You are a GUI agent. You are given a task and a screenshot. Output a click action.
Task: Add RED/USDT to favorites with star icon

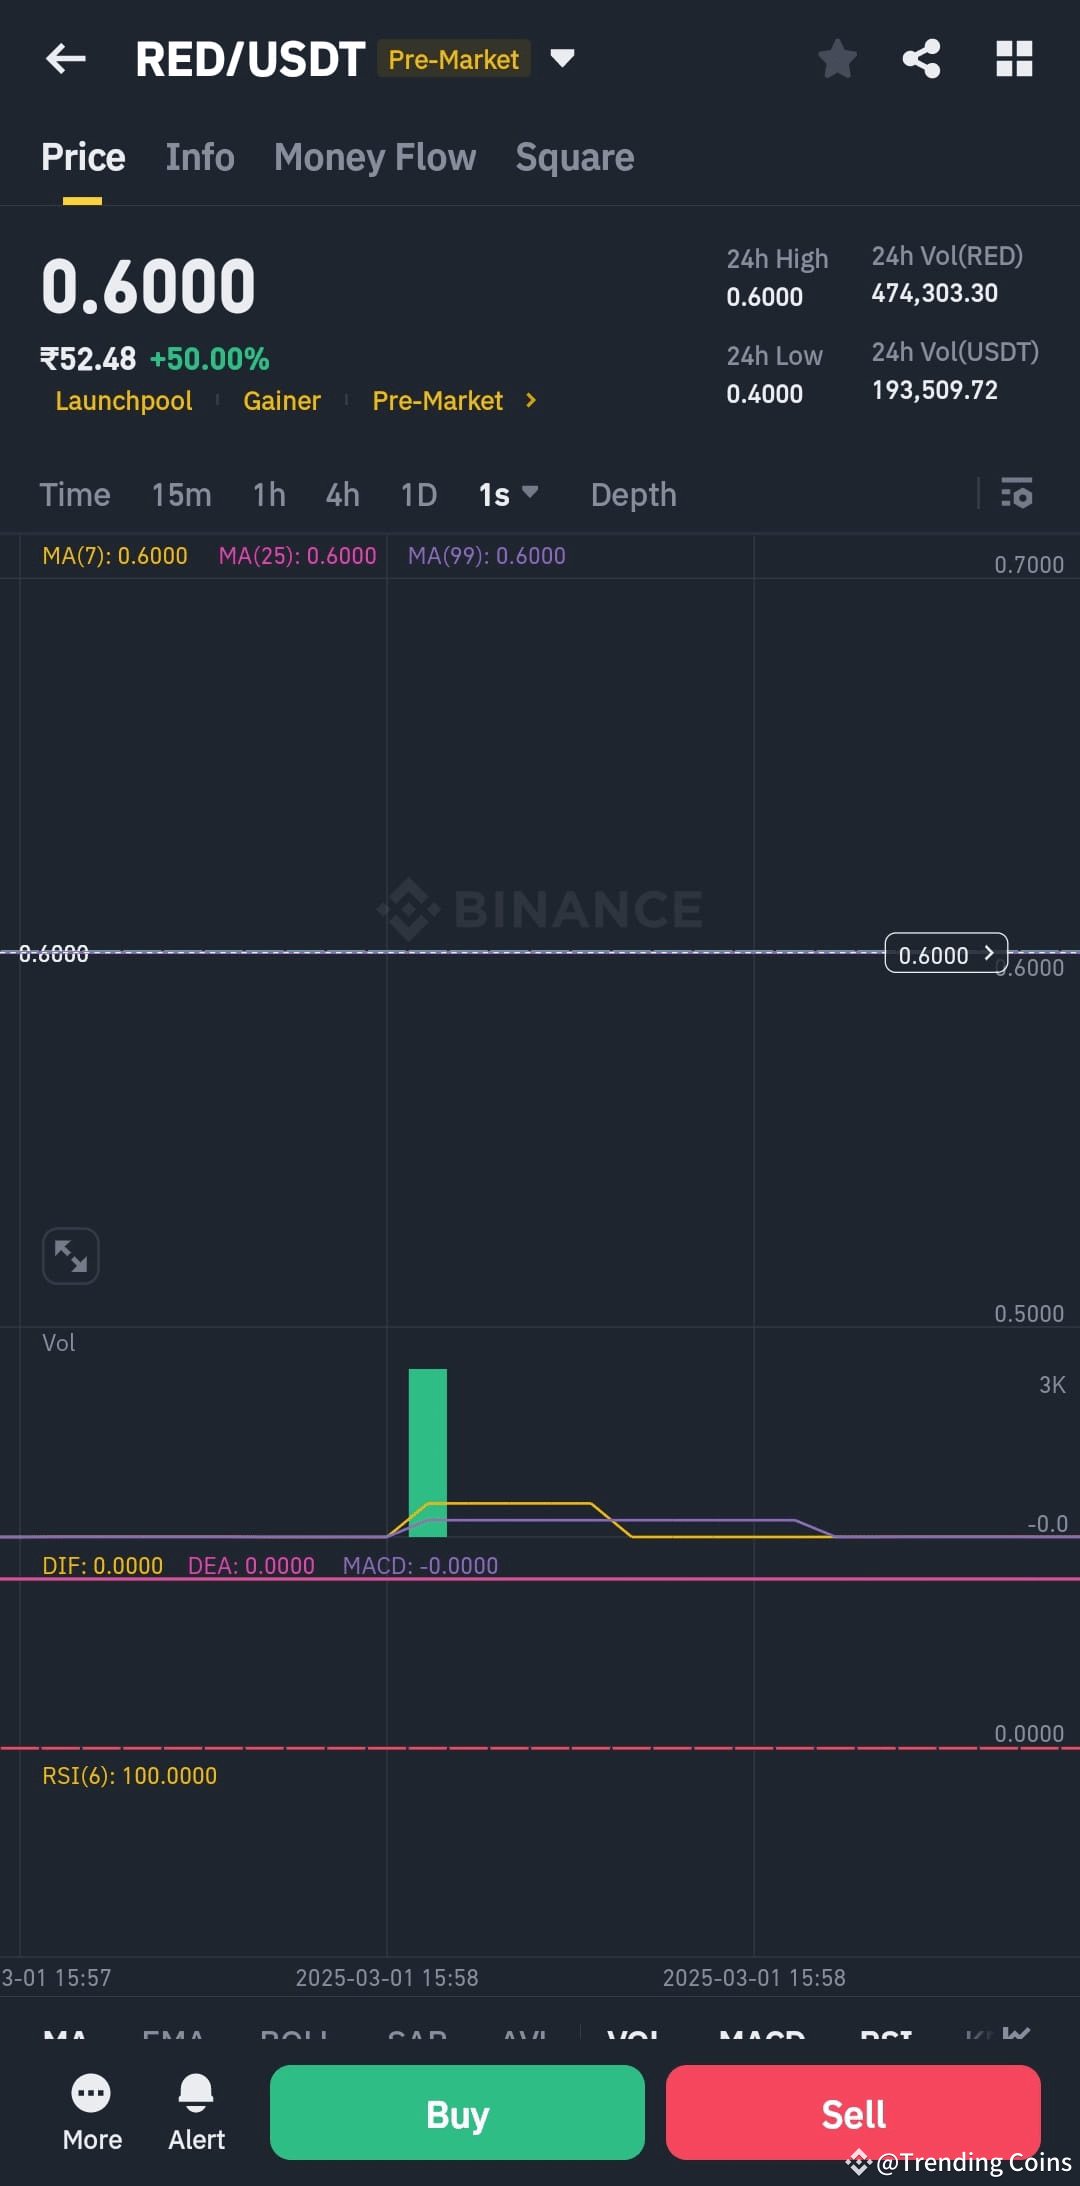pyautogui.click(x=837, y=59)
